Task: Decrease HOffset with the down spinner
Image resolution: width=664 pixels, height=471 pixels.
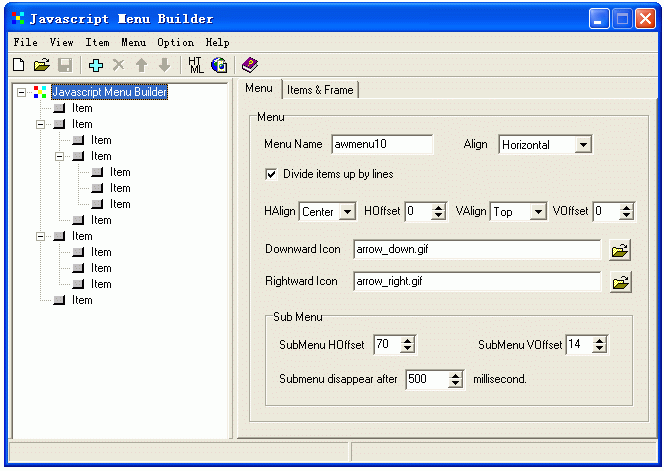Action: click(438, 215)
